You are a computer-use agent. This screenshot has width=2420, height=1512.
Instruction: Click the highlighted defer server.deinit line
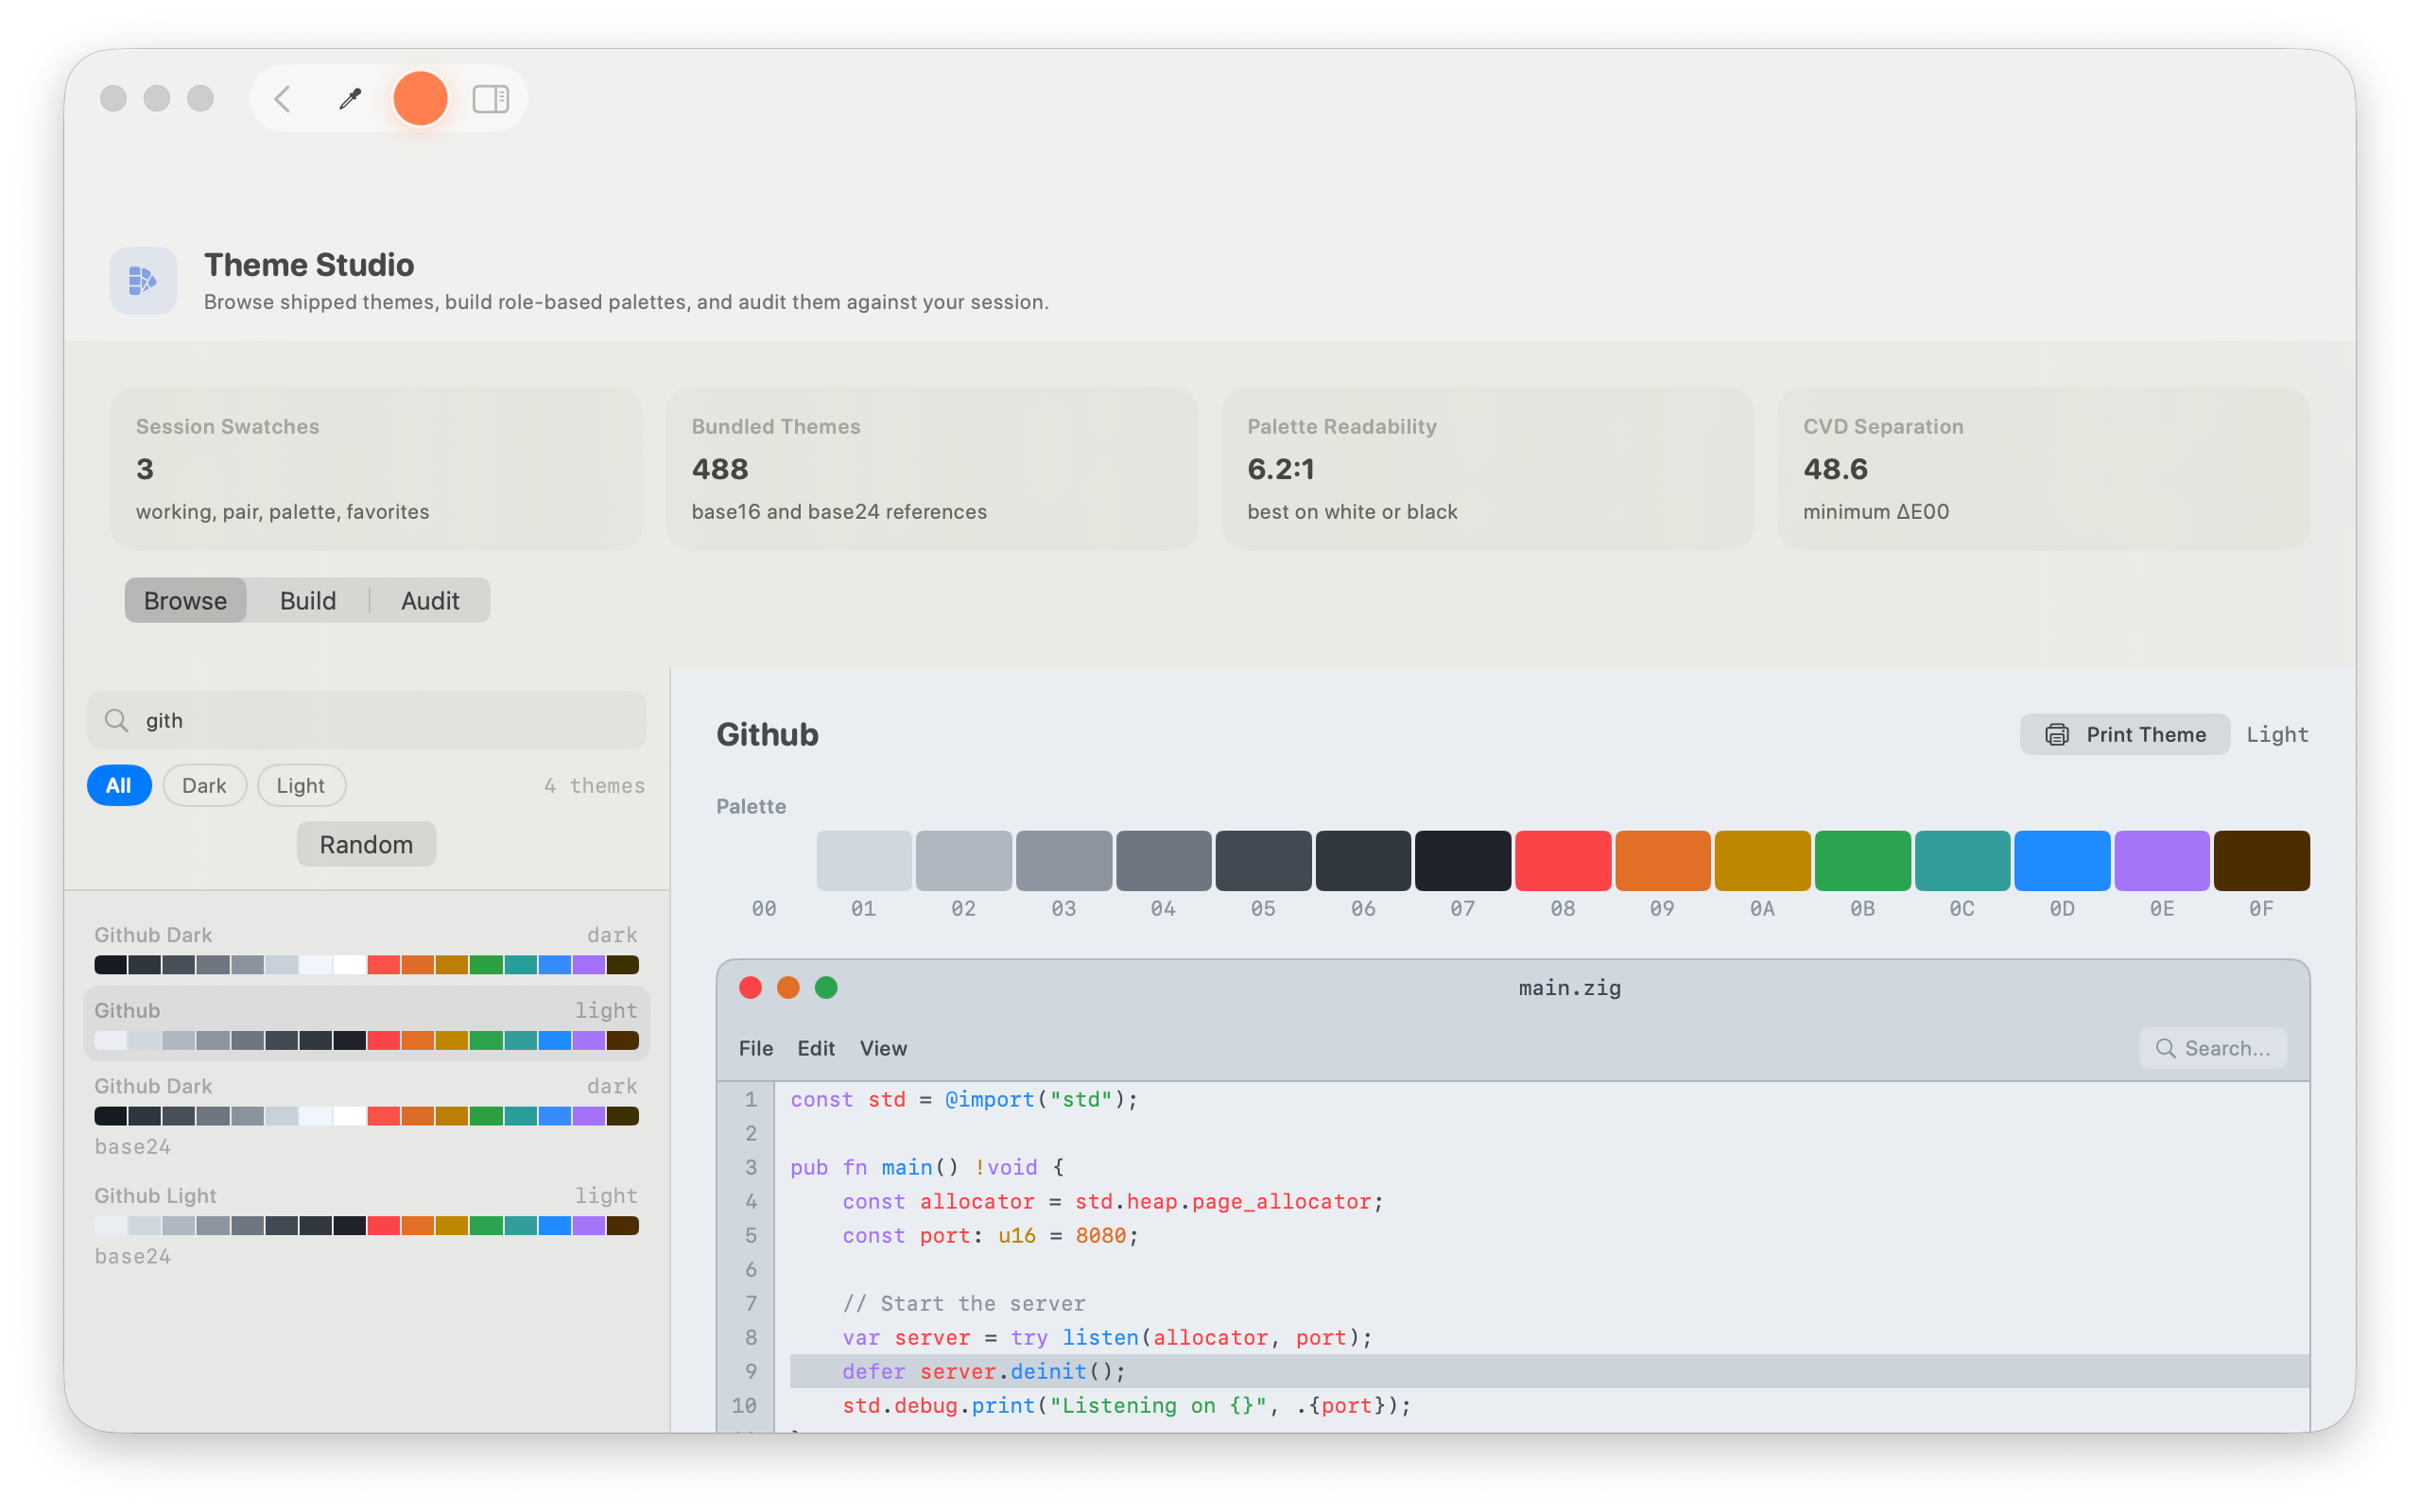point(1549,1372)
